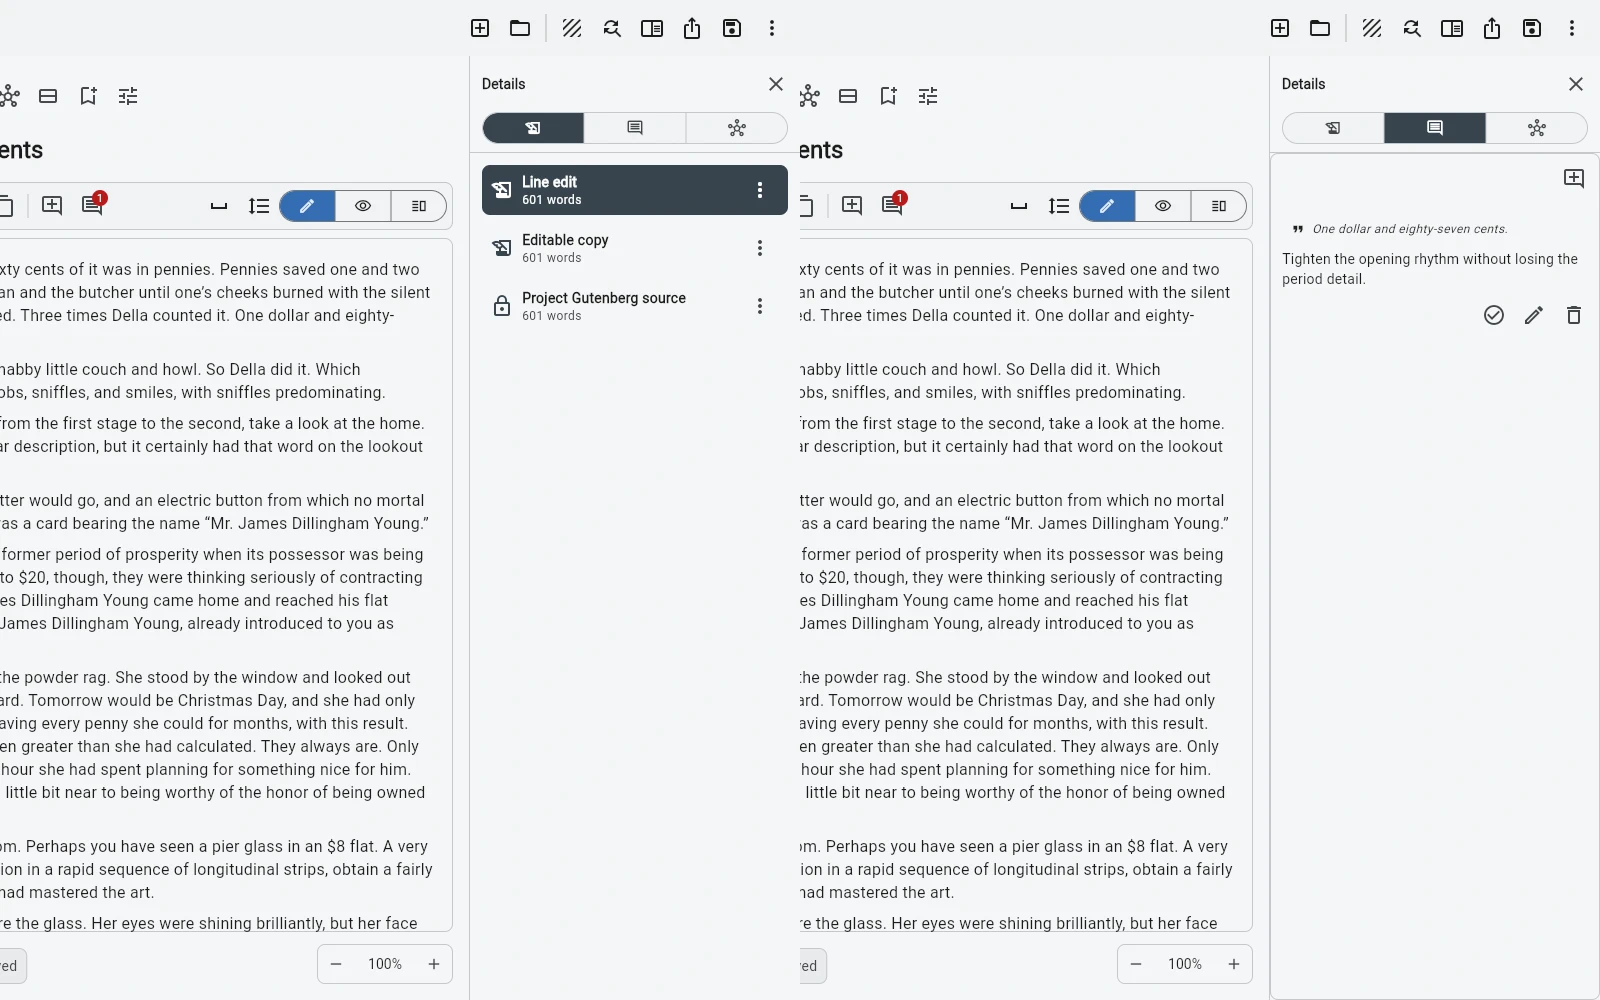1600x1000 pixels.
Task: Switch to graph tab in right Details panel
Action: pos(1537,128)
